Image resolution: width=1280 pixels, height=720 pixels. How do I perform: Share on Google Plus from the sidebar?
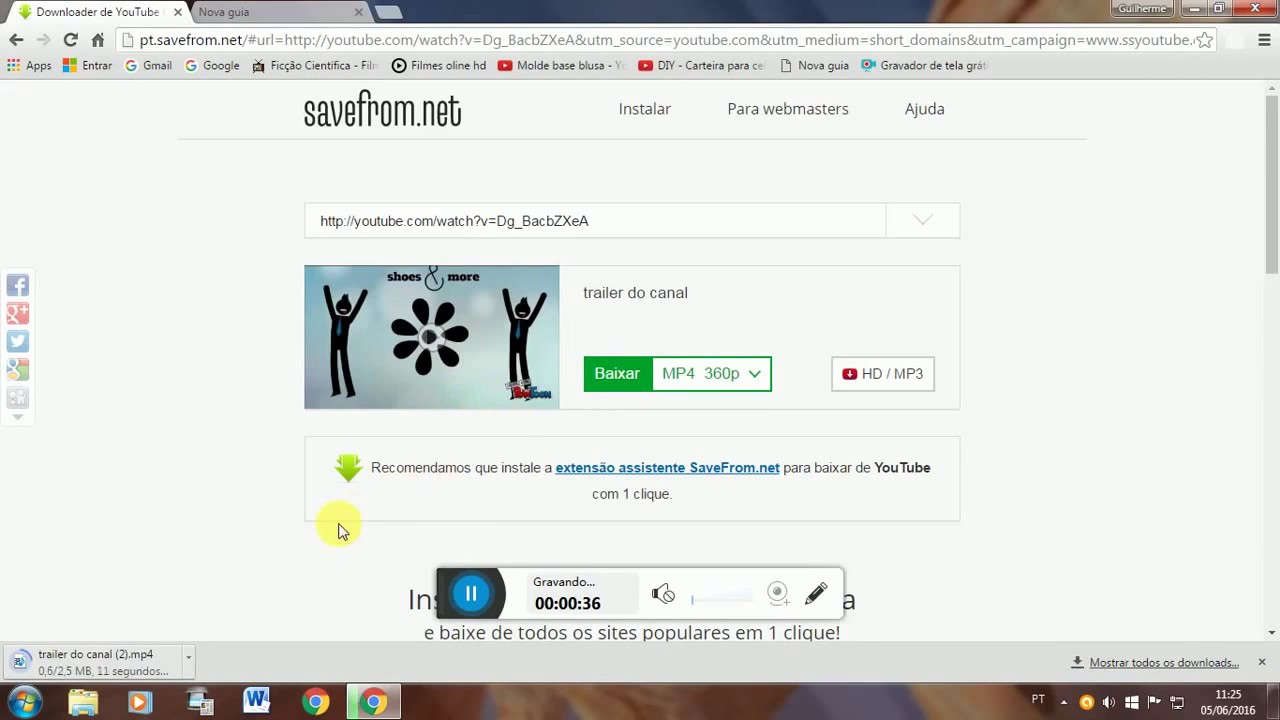pos(18,314)
